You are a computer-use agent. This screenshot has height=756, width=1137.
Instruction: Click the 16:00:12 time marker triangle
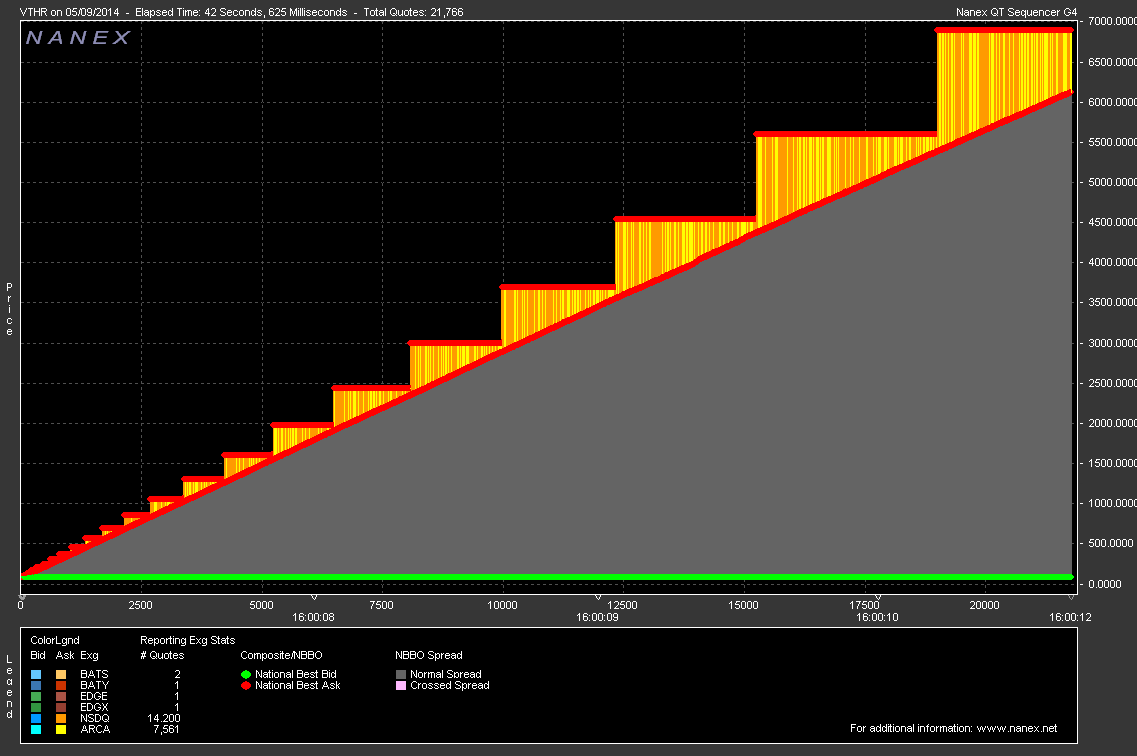[1071, 597]
